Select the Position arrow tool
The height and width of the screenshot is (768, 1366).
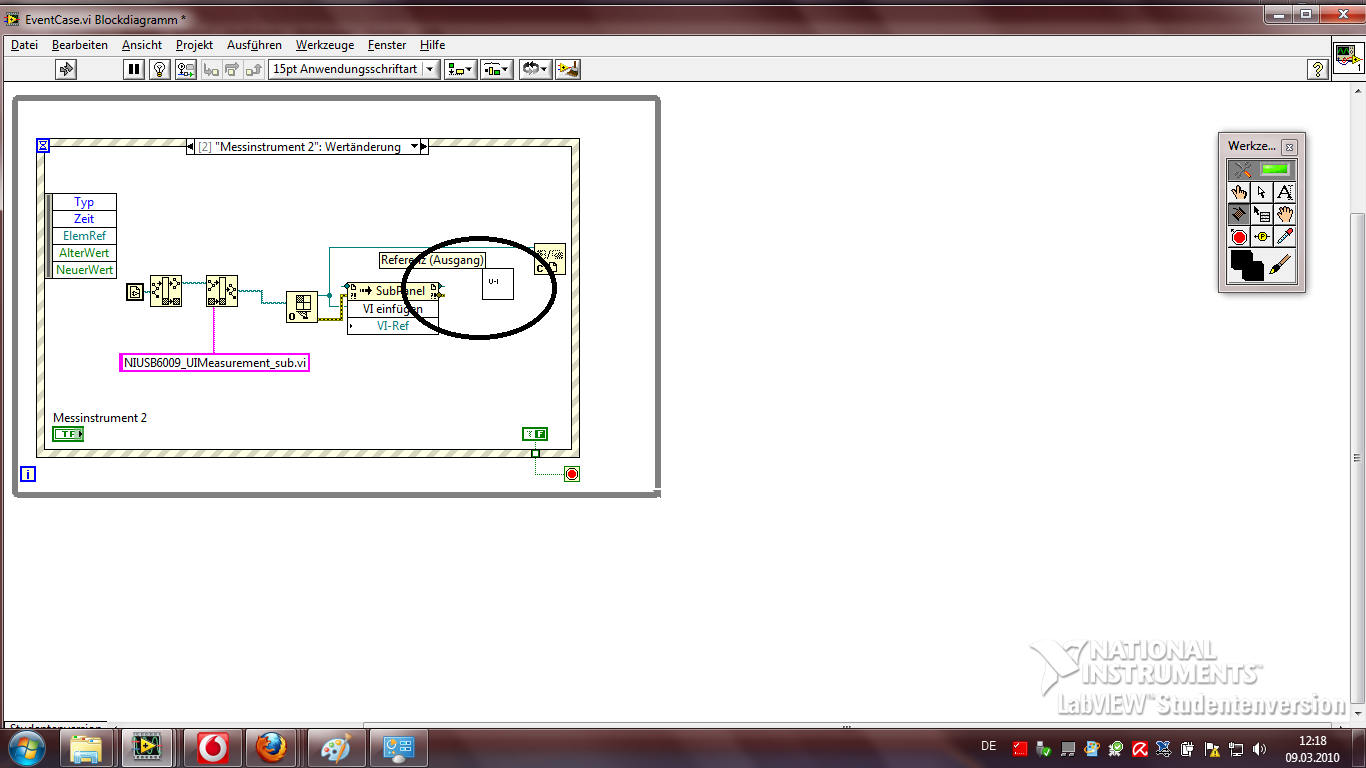point(1262,192)
